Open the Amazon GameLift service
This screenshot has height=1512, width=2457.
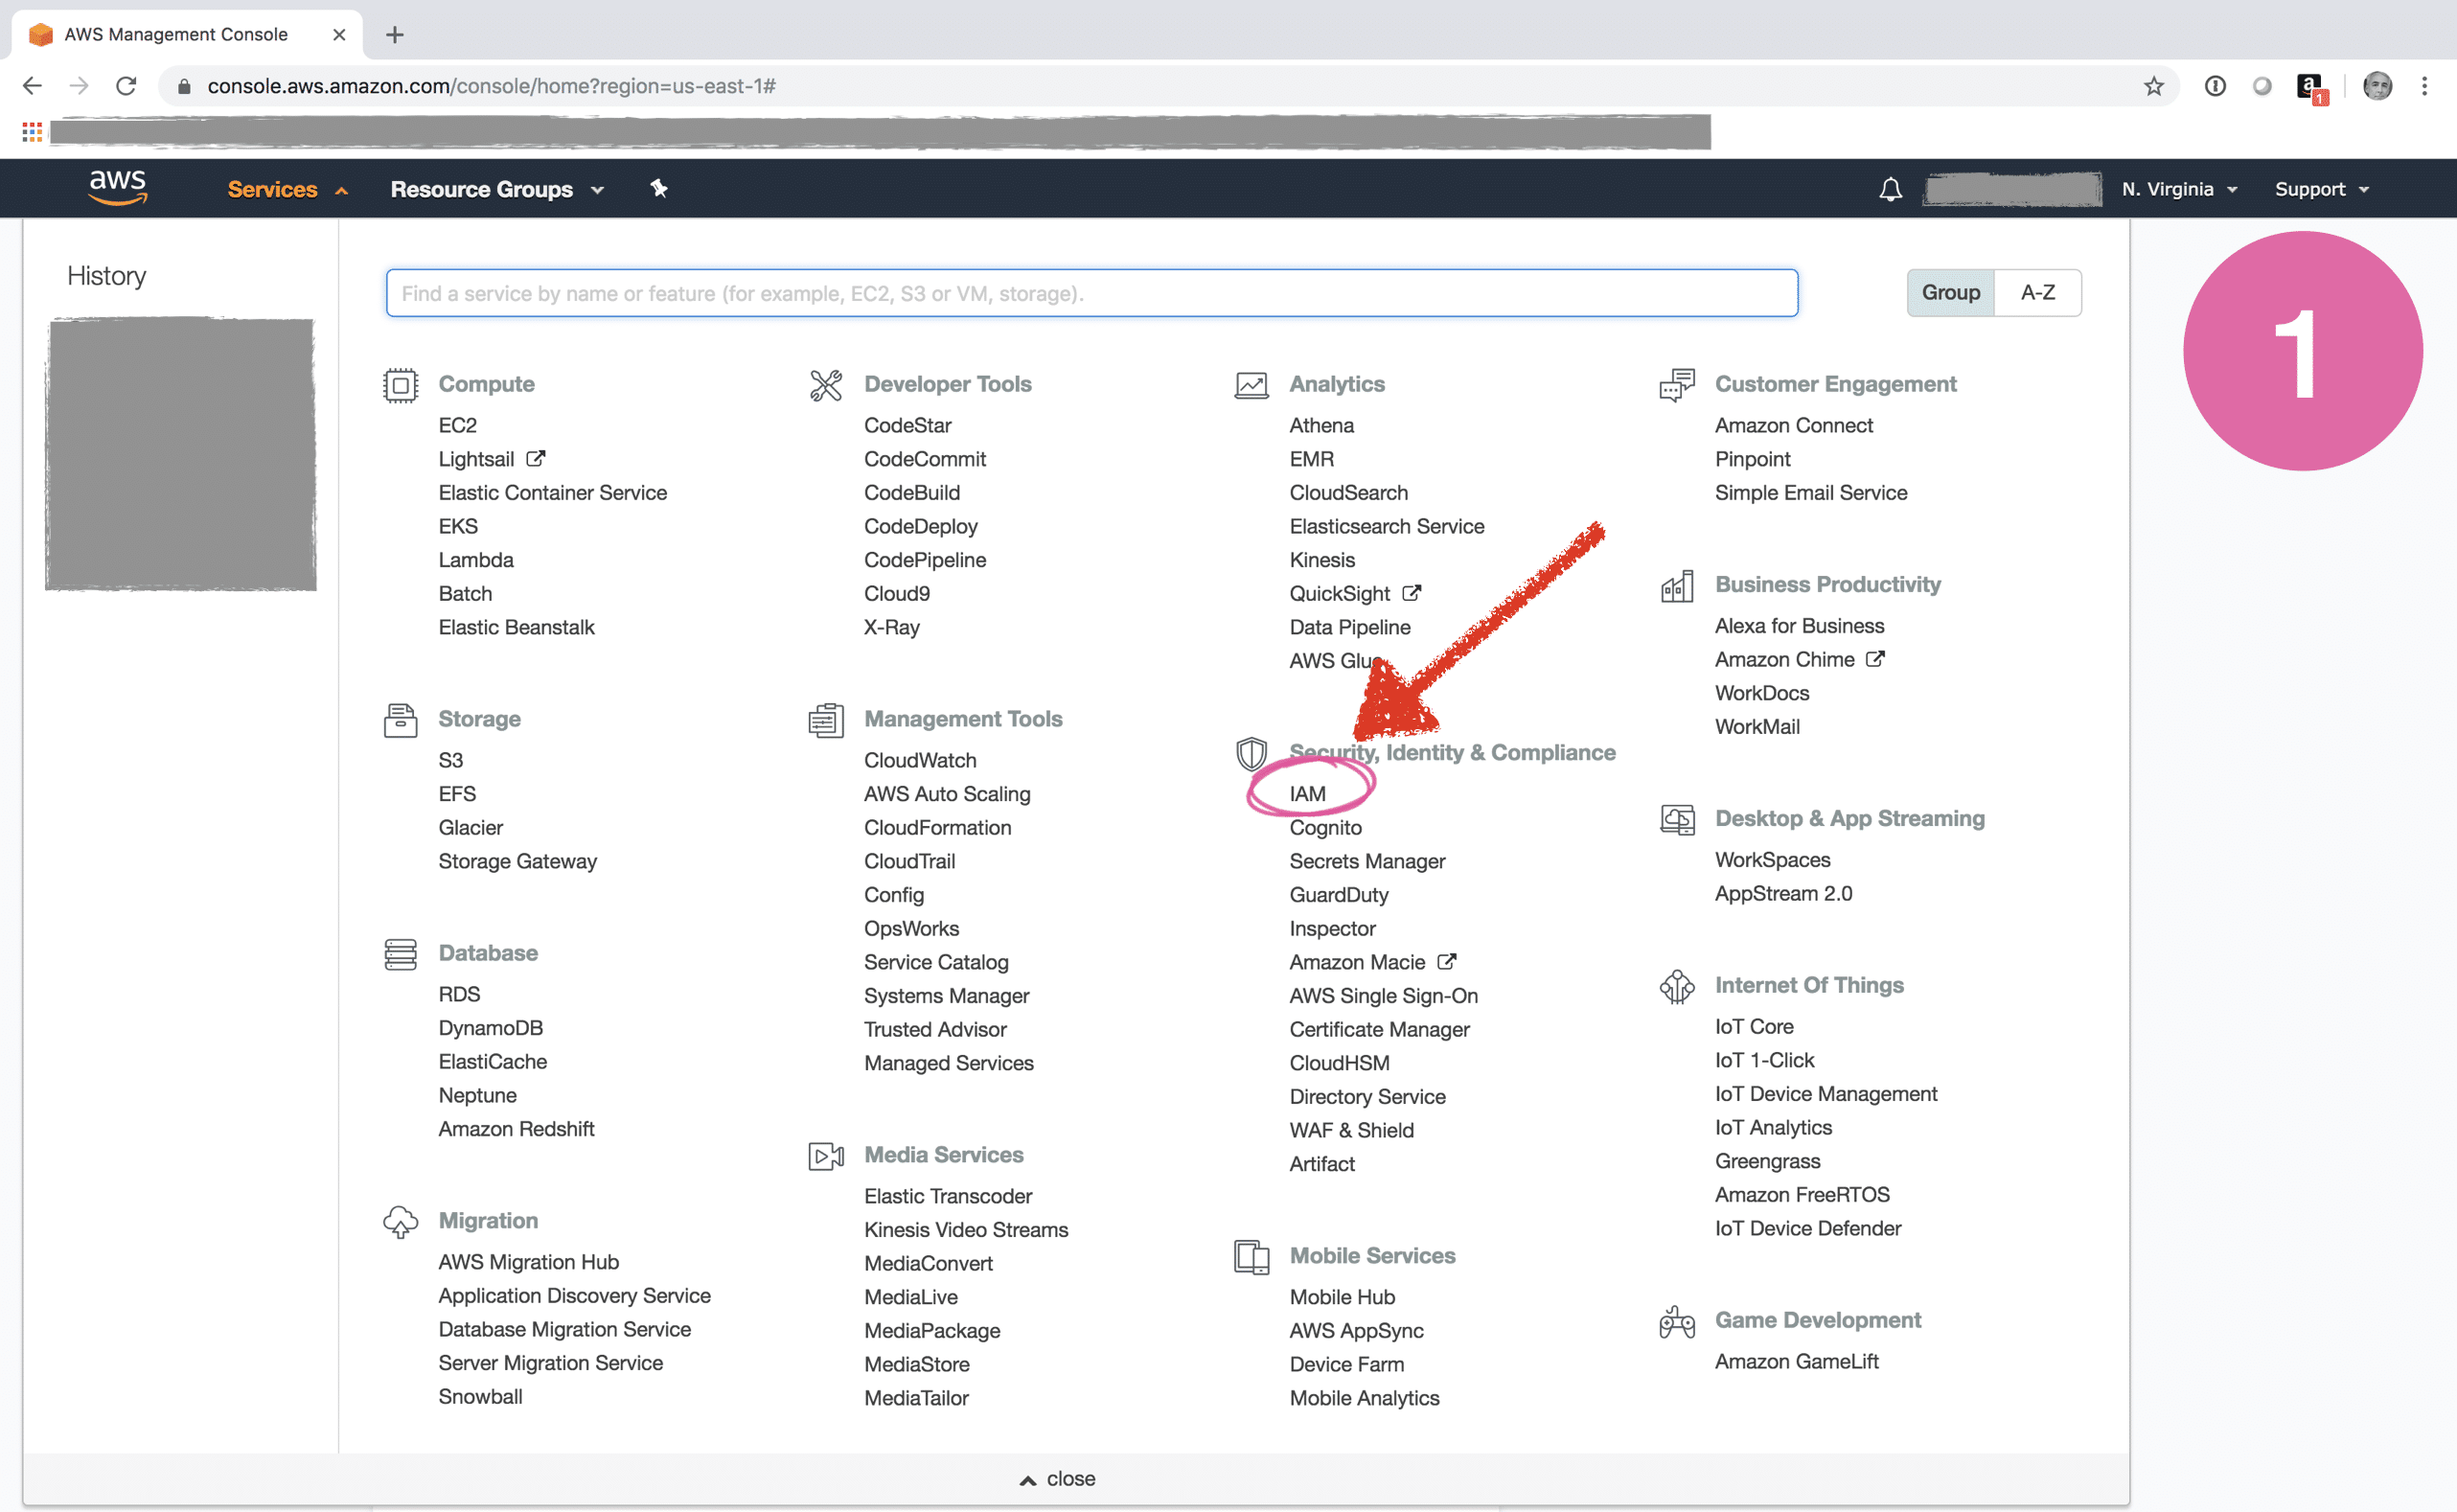[1796, 1361]
